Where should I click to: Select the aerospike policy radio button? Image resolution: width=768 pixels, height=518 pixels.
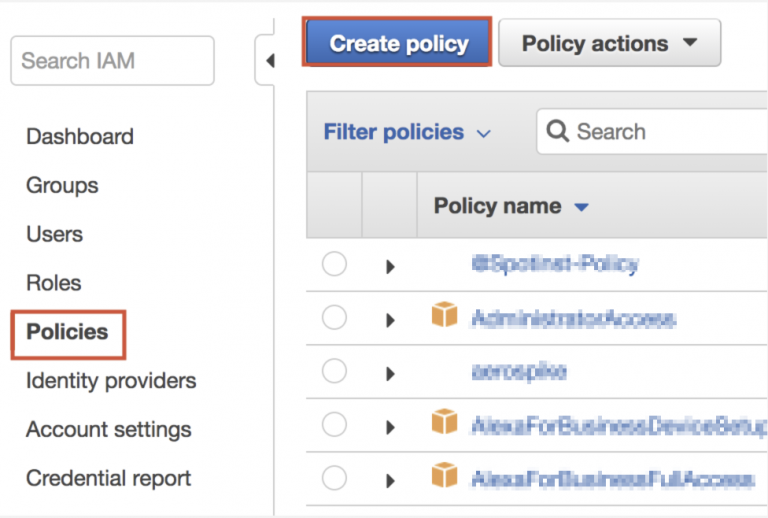coord(334,371)
